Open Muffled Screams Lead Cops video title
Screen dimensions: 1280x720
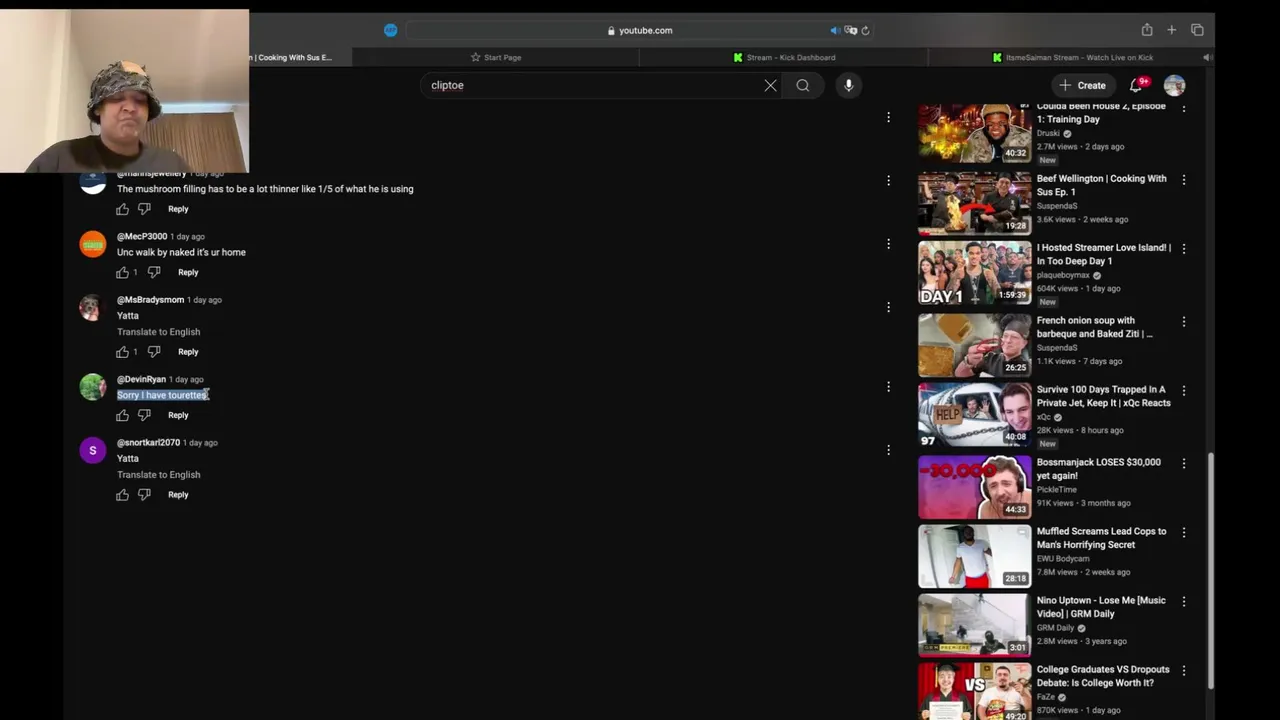tap(1101, 538)
